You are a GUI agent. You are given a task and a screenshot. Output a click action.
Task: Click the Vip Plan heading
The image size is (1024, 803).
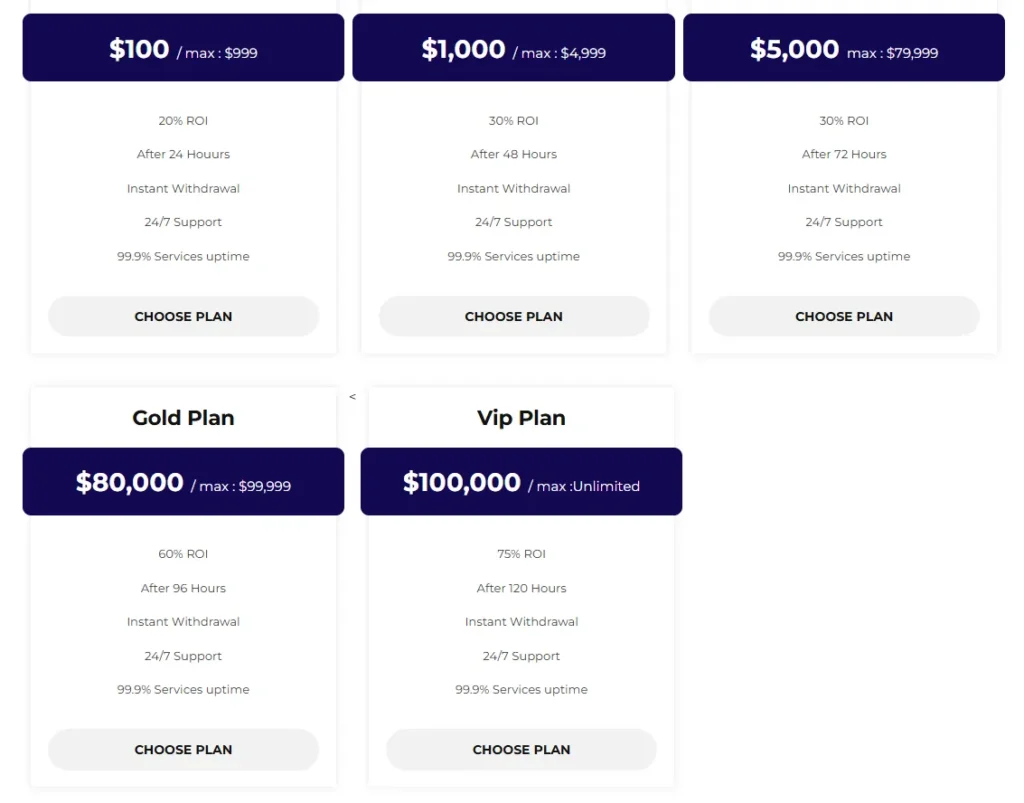(x=521, y=418)
